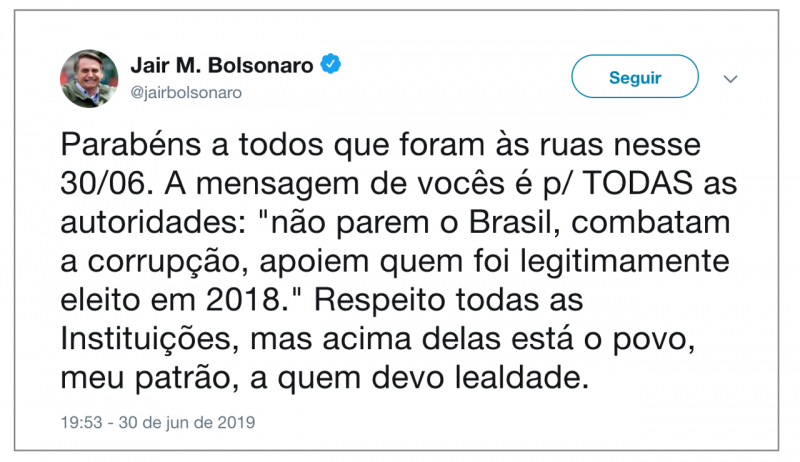Open Jair M. Bolsonaro's profile photo
Screen dimensions: 800x462
(x=90, y=79)
